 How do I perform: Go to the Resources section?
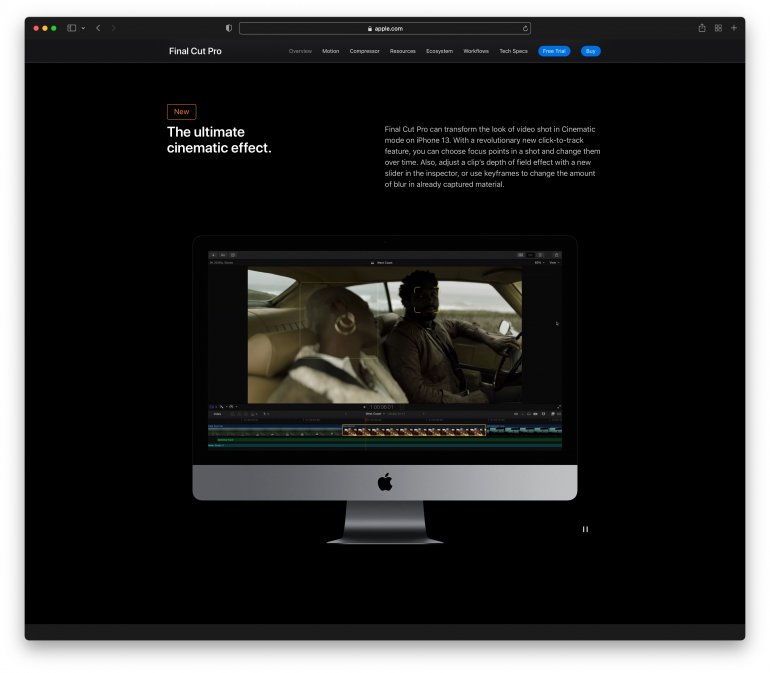[402, 51]
